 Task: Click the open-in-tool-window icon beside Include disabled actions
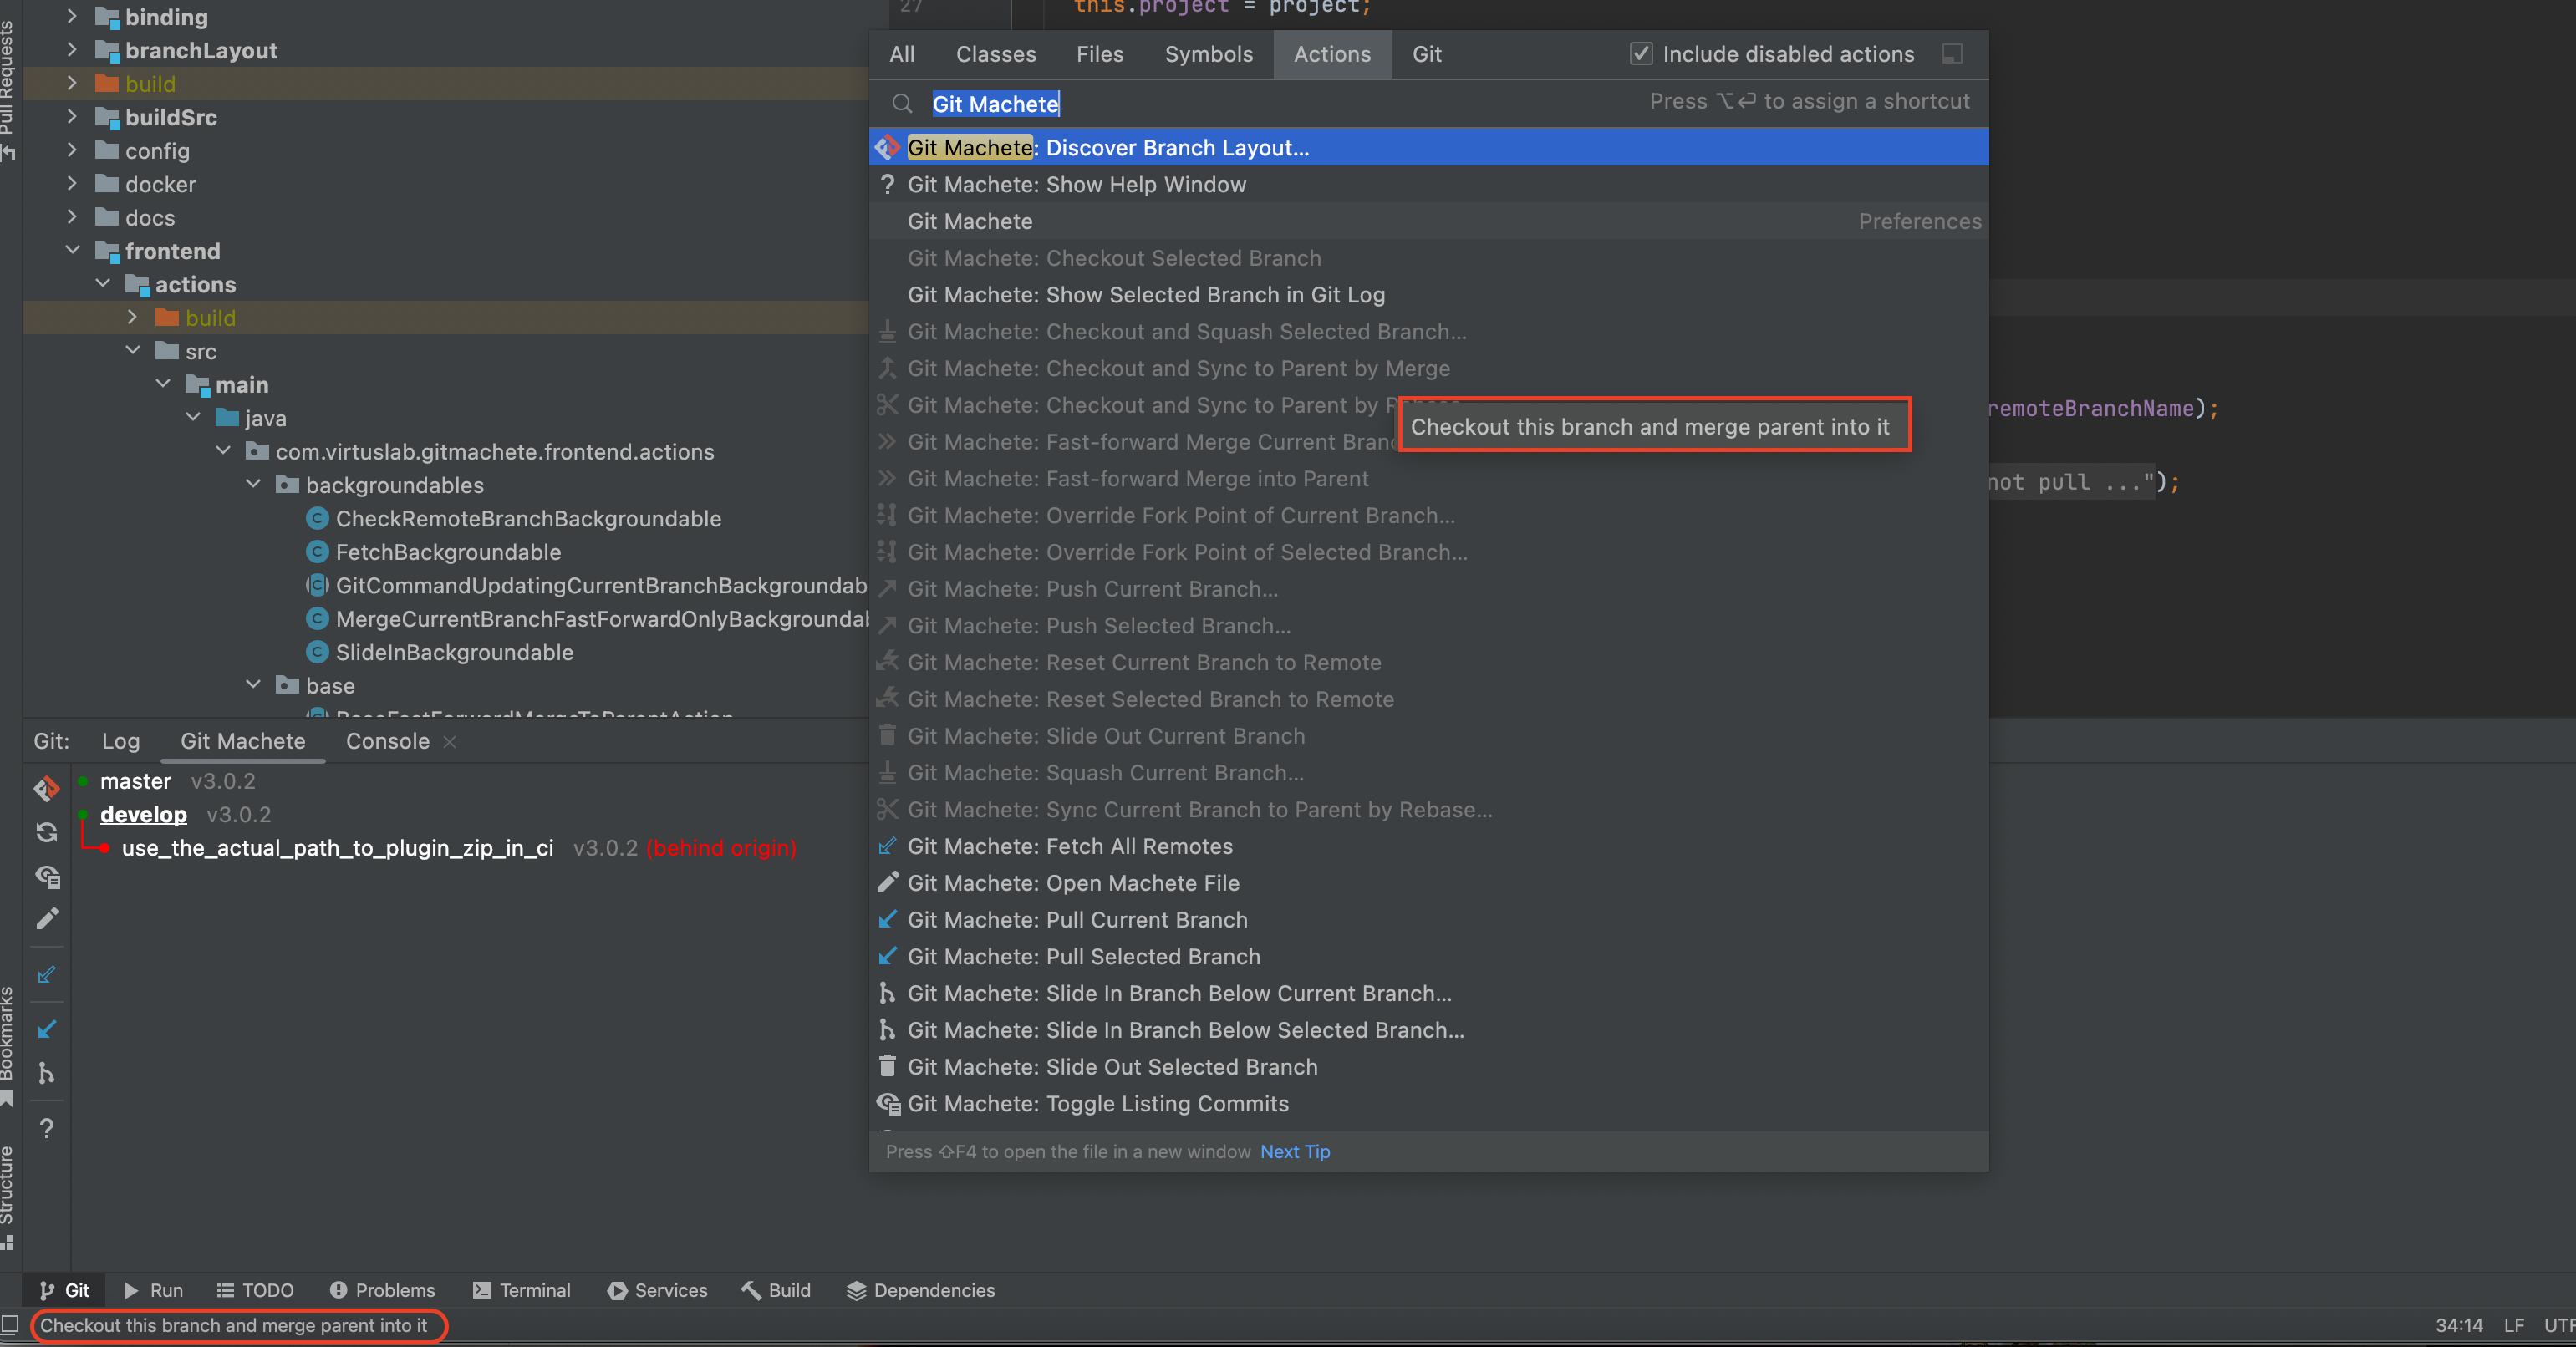tap(1951, 54)
